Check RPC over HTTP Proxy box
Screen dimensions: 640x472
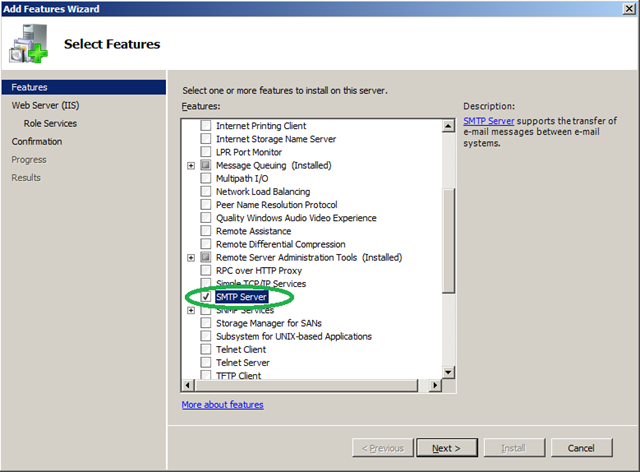coord(206,270)
